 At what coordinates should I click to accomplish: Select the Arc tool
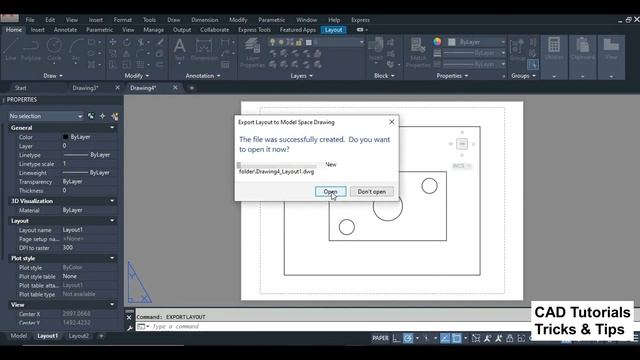[76, 49]
